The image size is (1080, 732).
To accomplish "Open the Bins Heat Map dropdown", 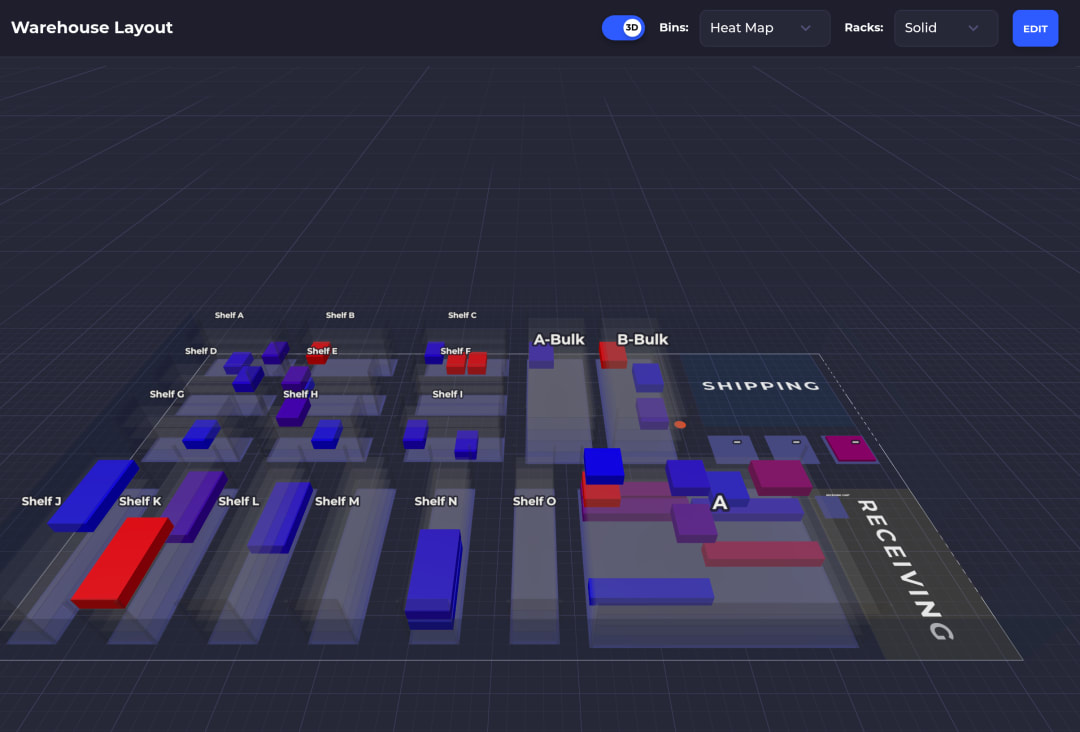I will pyautogui.click(x=765, y=28).
